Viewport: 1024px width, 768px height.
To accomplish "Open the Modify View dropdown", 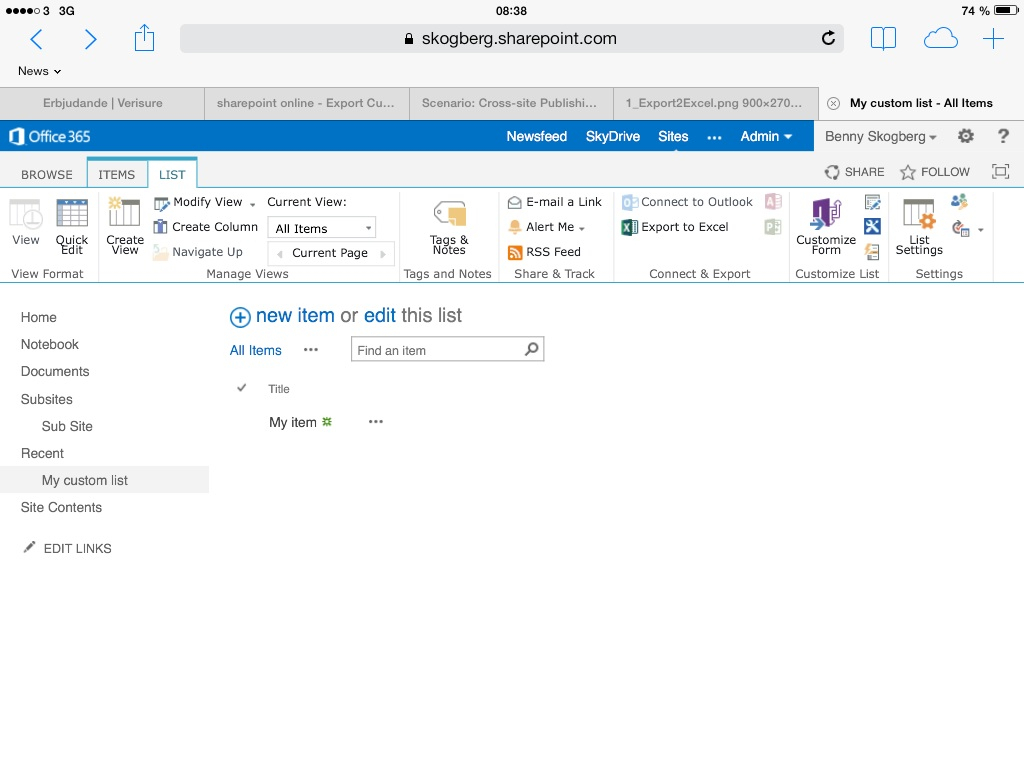I will [x=204, y=202].
